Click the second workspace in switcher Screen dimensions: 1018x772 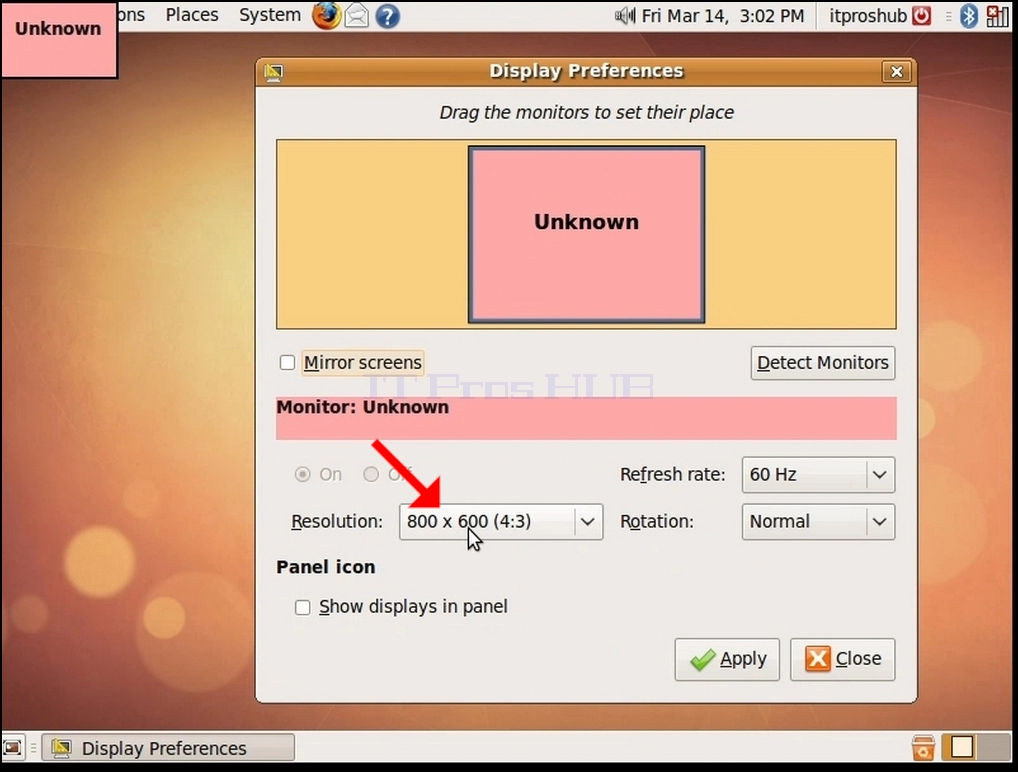[x=994, y=747]
